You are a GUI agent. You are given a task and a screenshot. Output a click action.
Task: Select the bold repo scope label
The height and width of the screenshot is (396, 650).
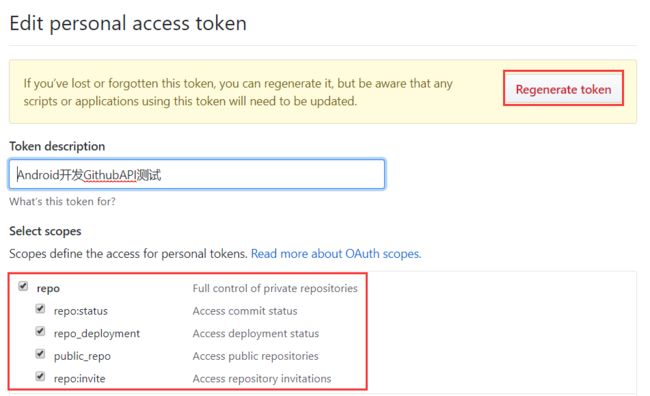(x=48, y=289)
